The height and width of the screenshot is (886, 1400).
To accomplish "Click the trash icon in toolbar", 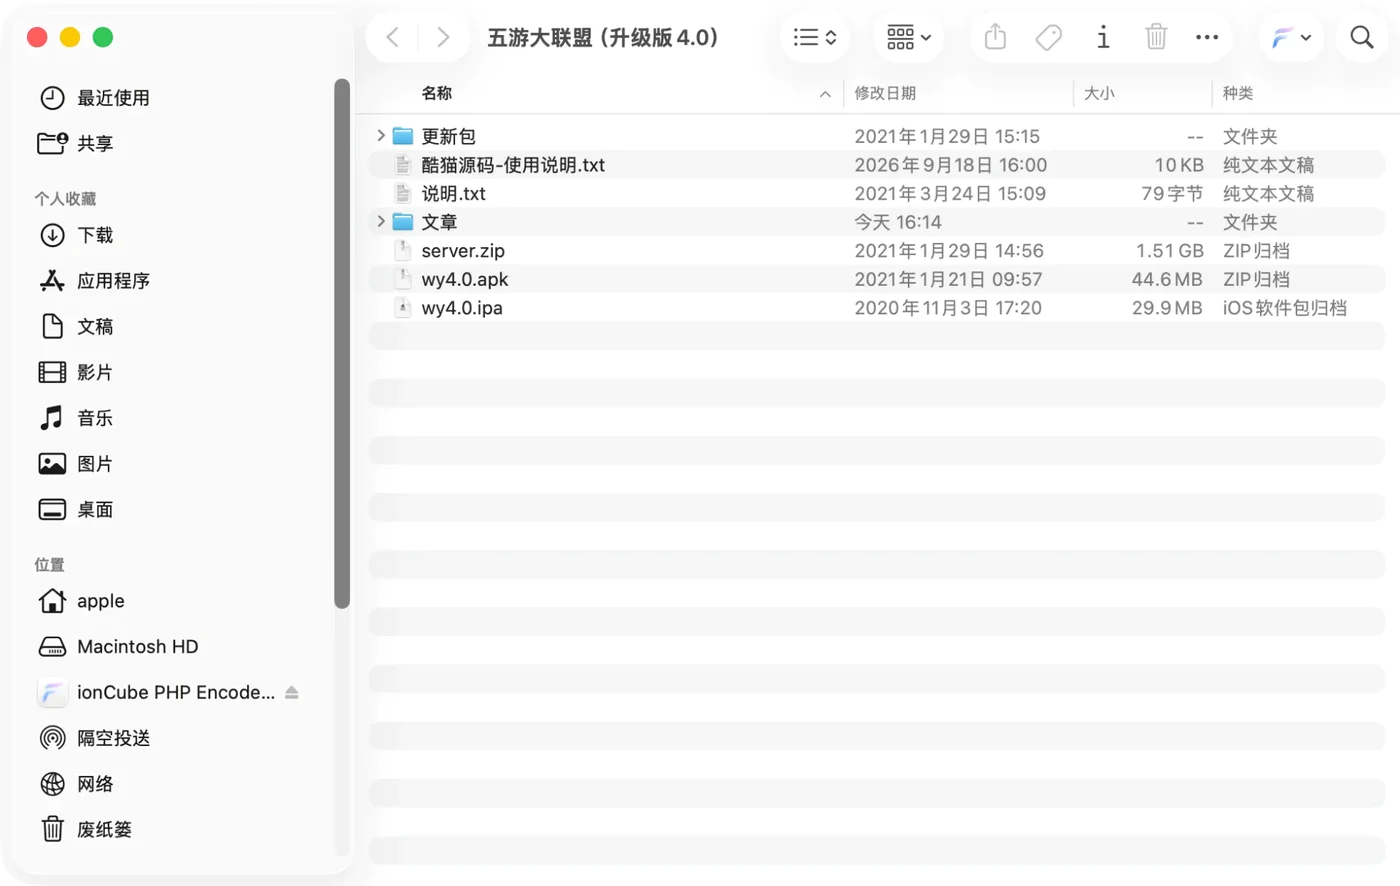I will click(1156, 38).
